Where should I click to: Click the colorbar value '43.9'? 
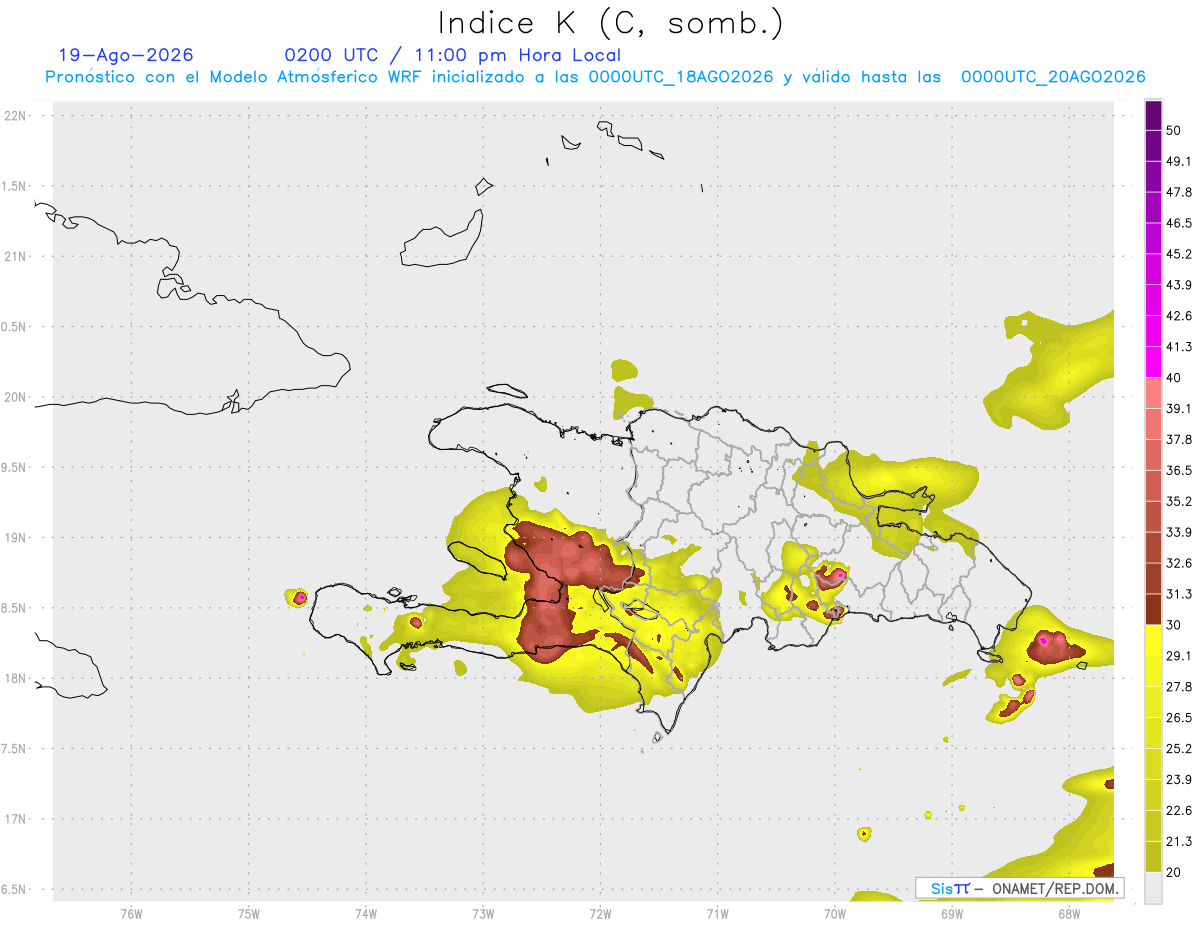point(1179,285)
